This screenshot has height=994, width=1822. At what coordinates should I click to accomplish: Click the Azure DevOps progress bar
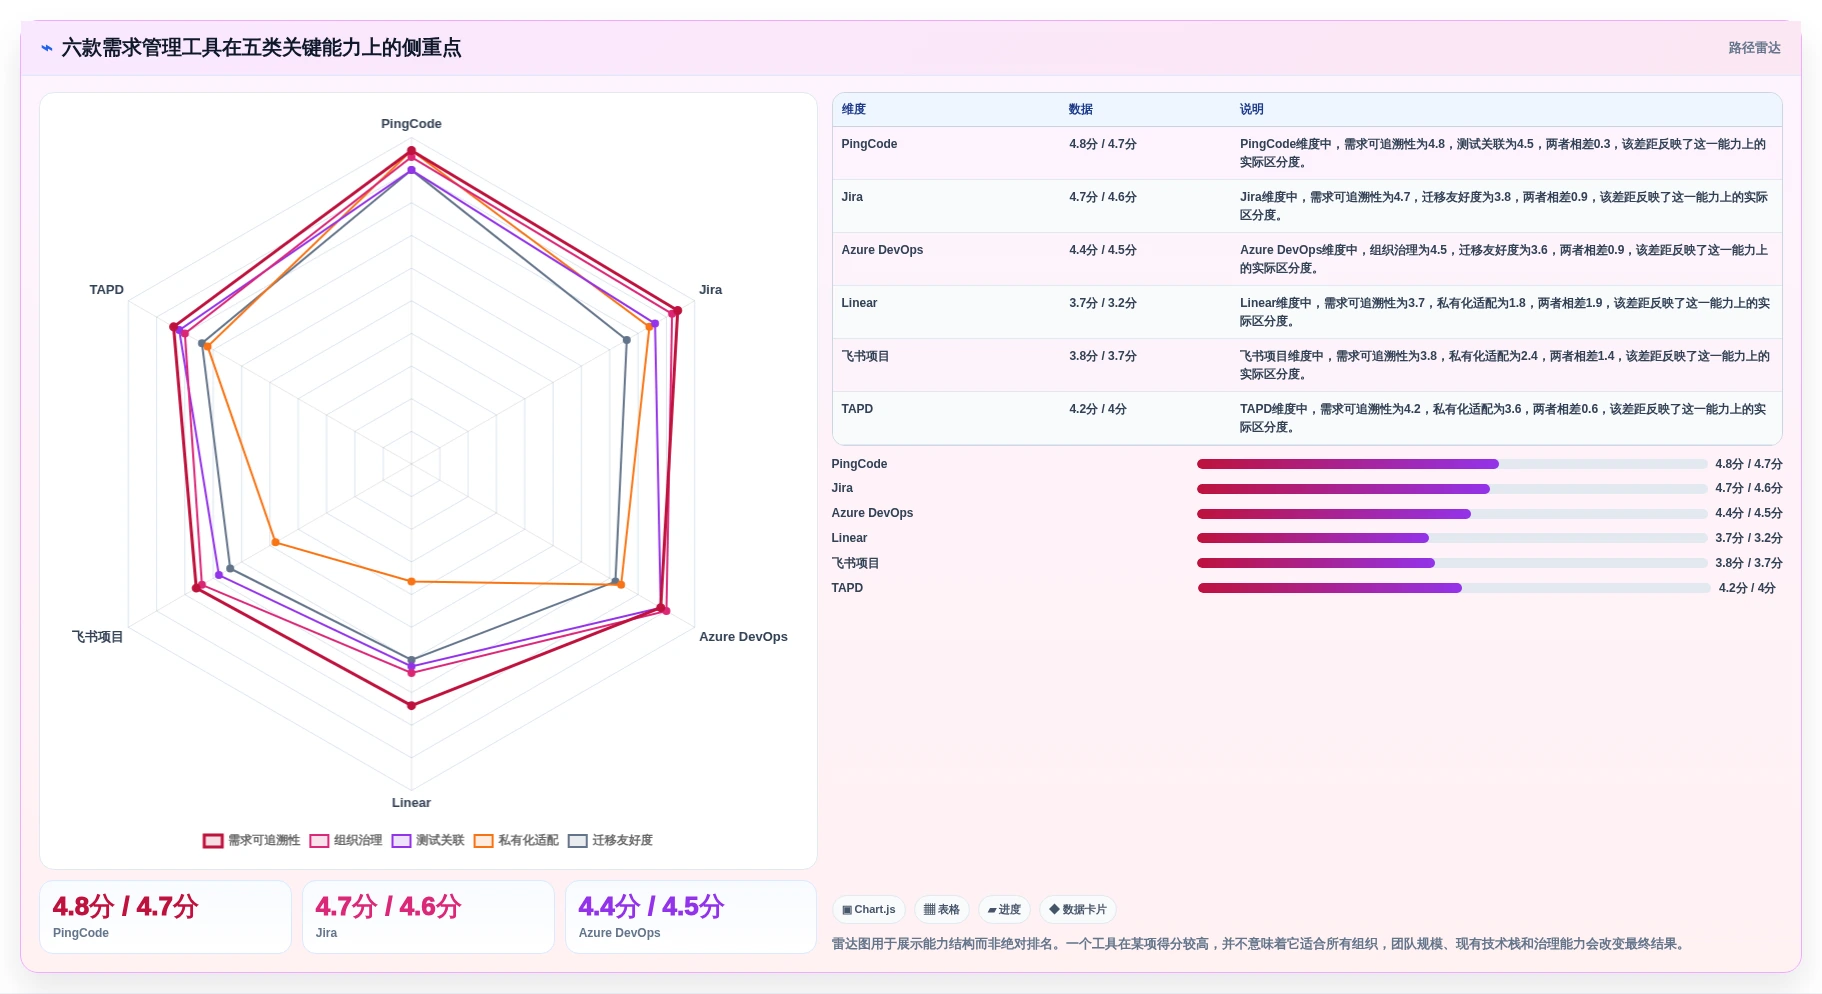(x=1452, y=514)
